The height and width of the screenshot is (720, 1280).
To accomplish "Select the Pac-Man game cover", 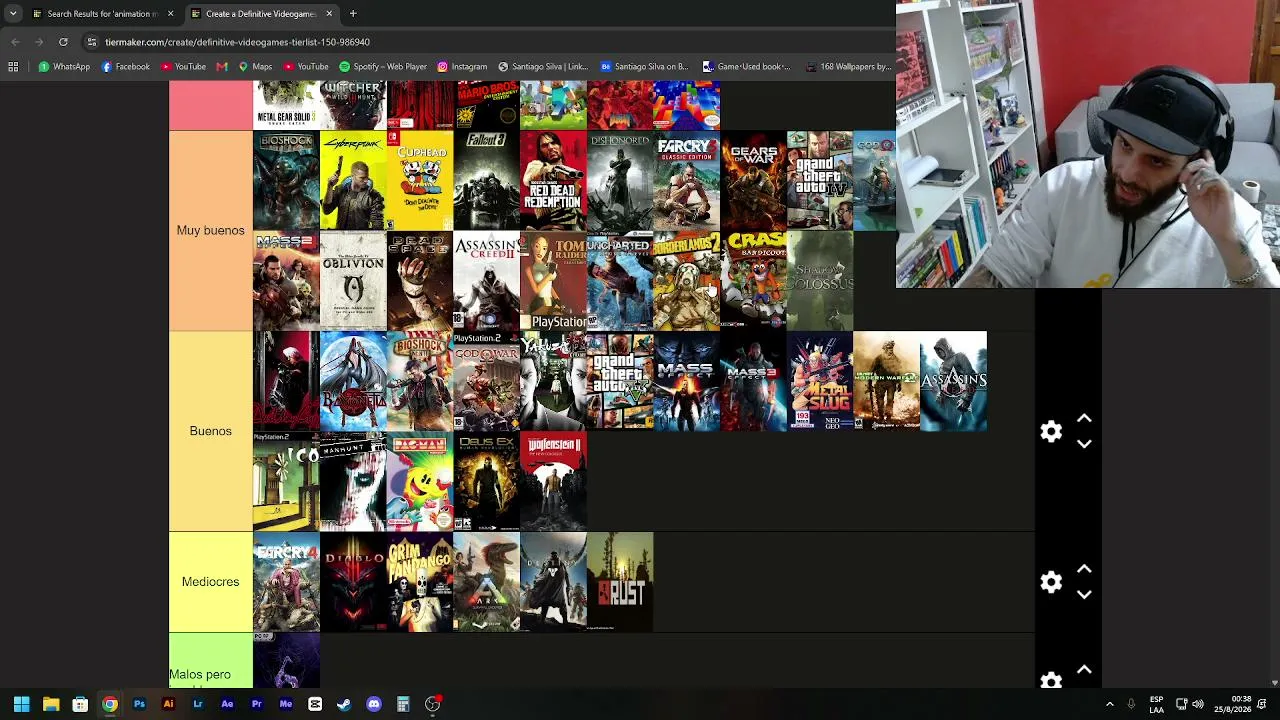I will tap(420, 481).
